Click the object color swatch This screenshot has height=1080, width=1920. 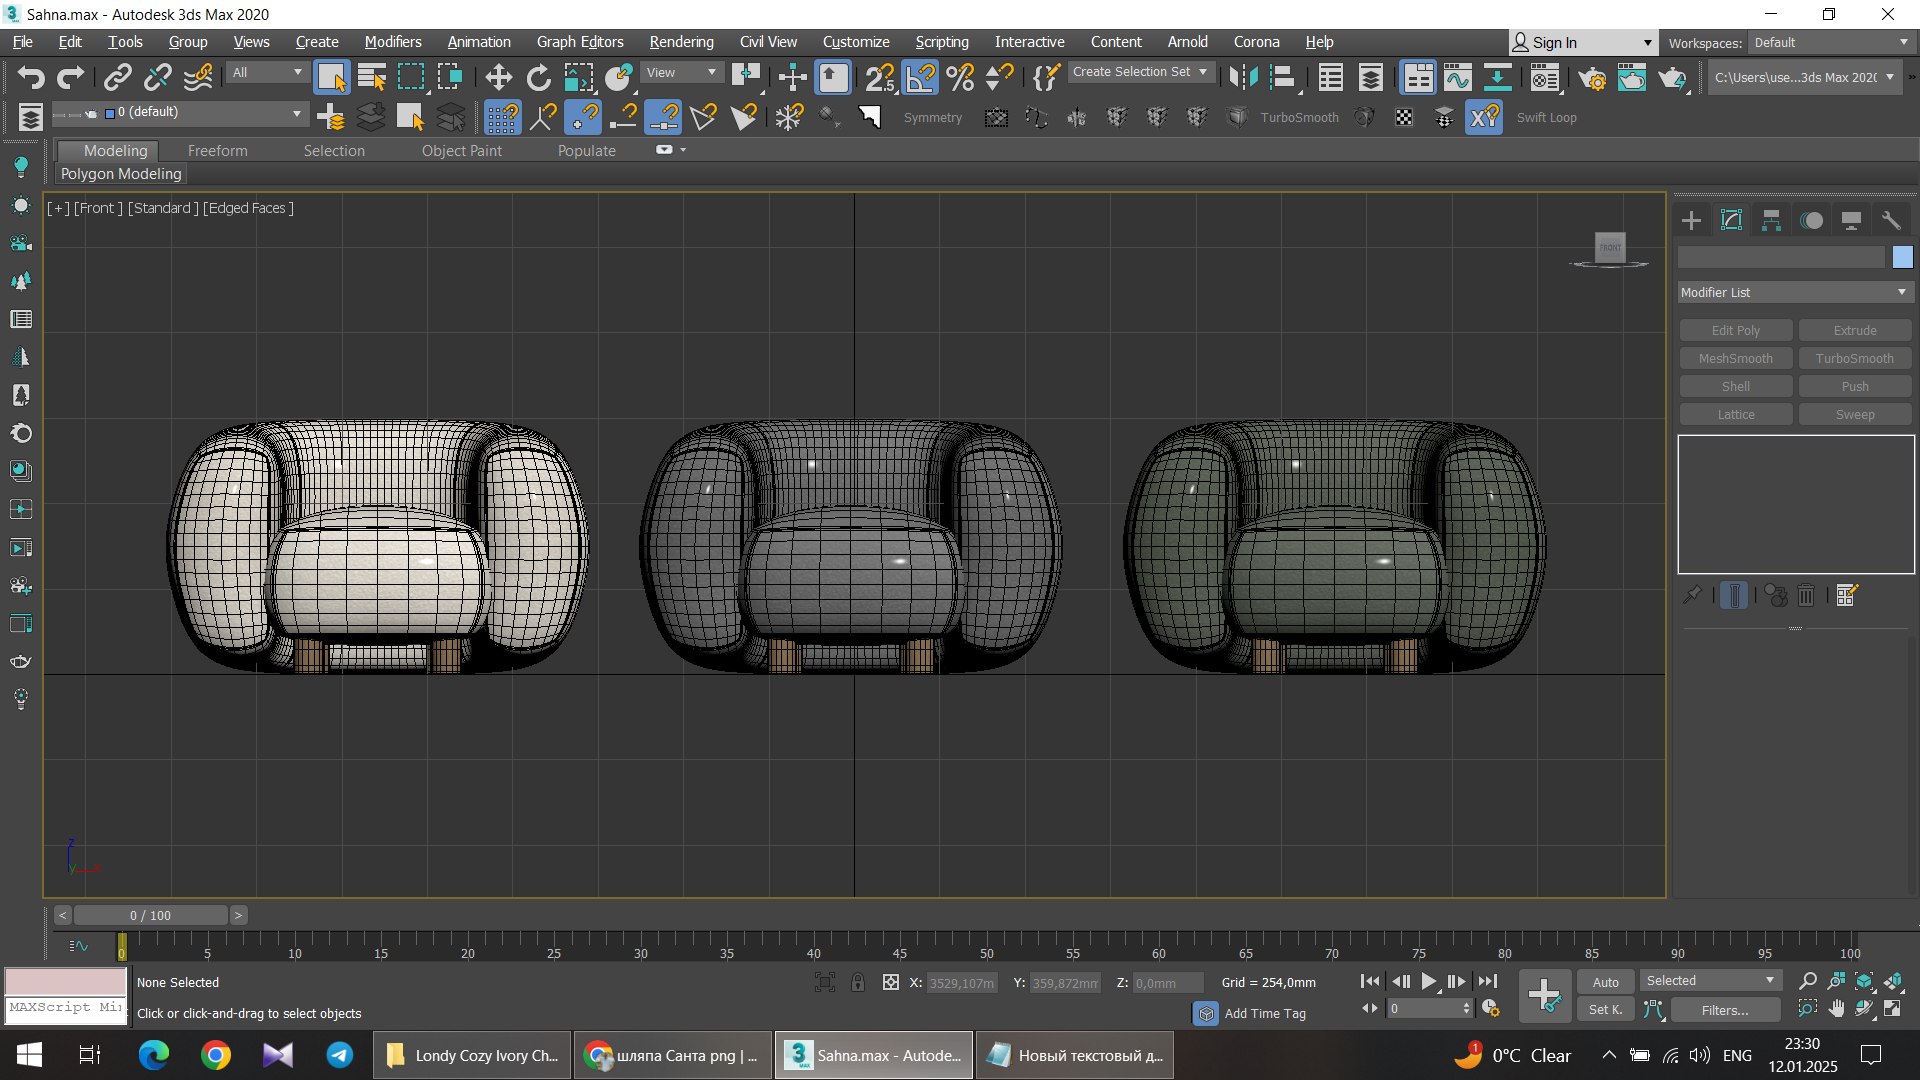pyautogui.click(x=1902, y=257)
